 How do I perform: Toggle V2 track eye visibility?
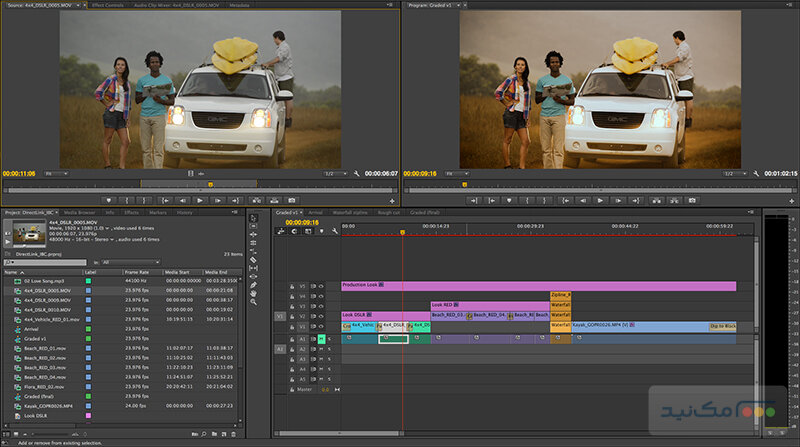point(321,316)
